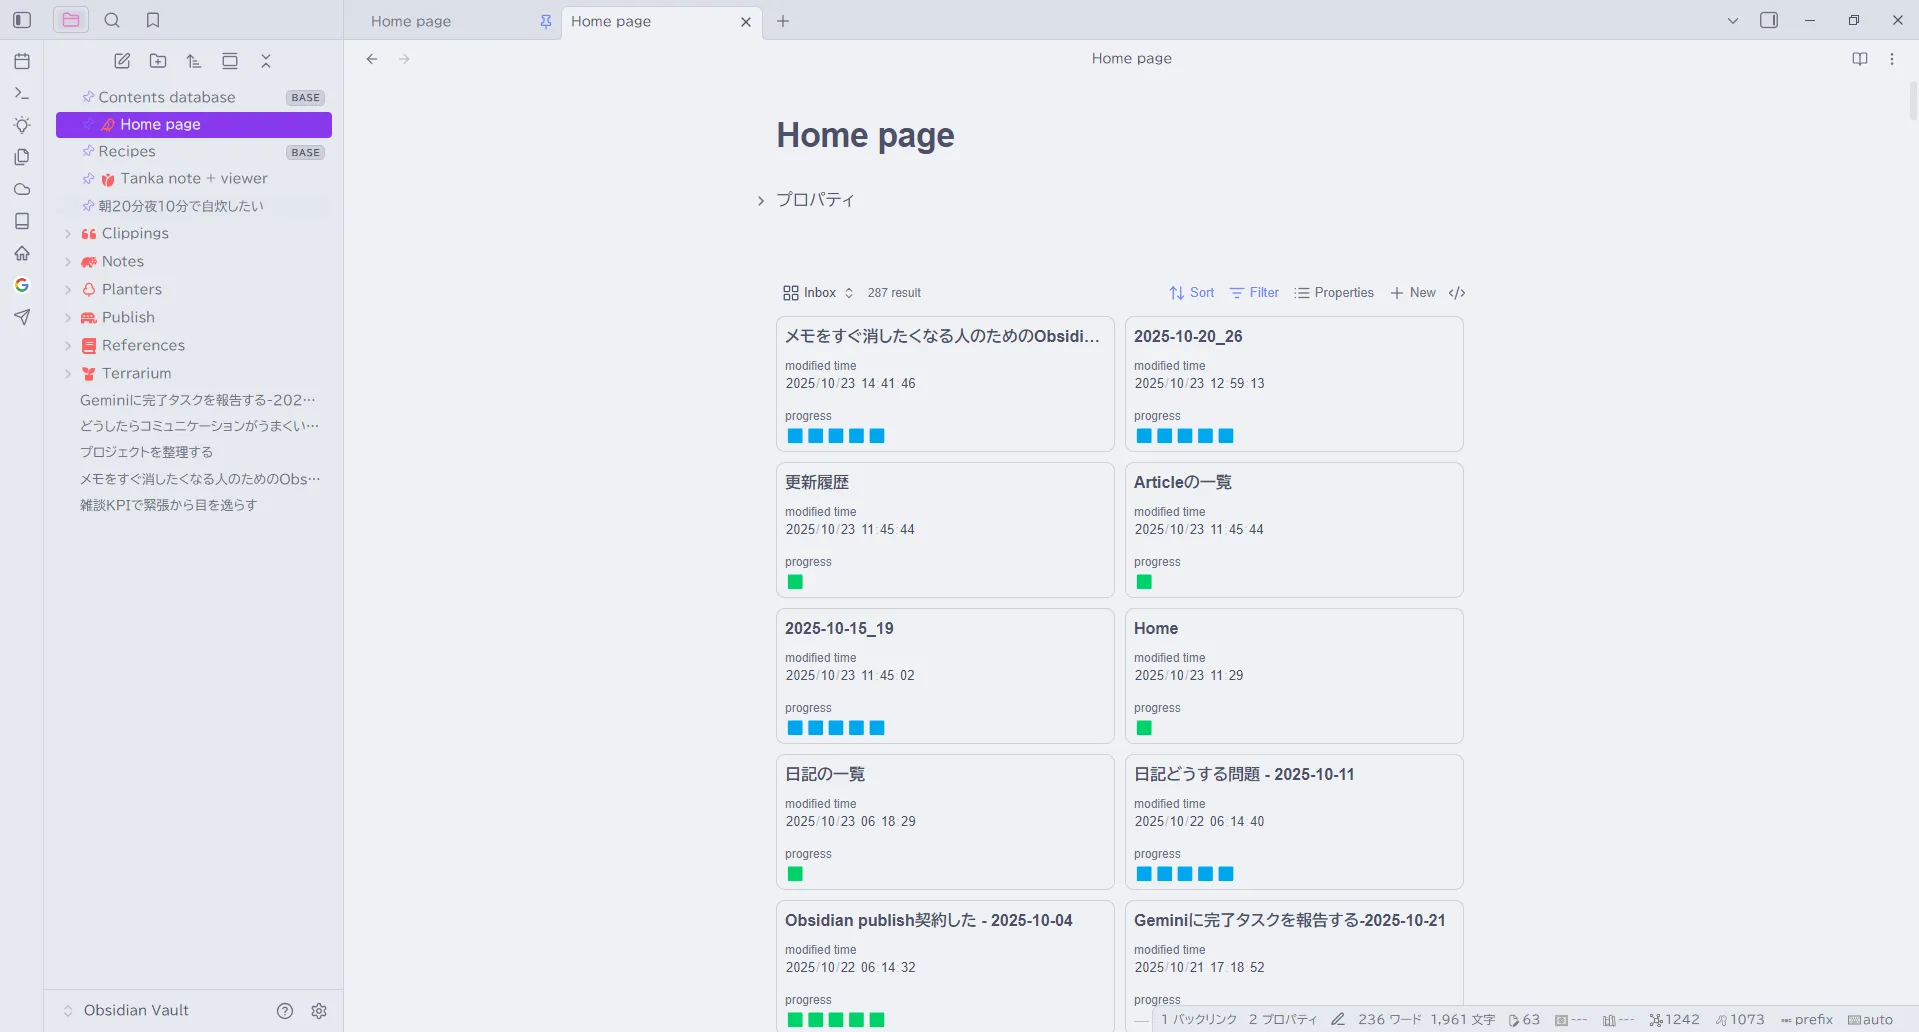Click the Filter button

coord(1254,293)
